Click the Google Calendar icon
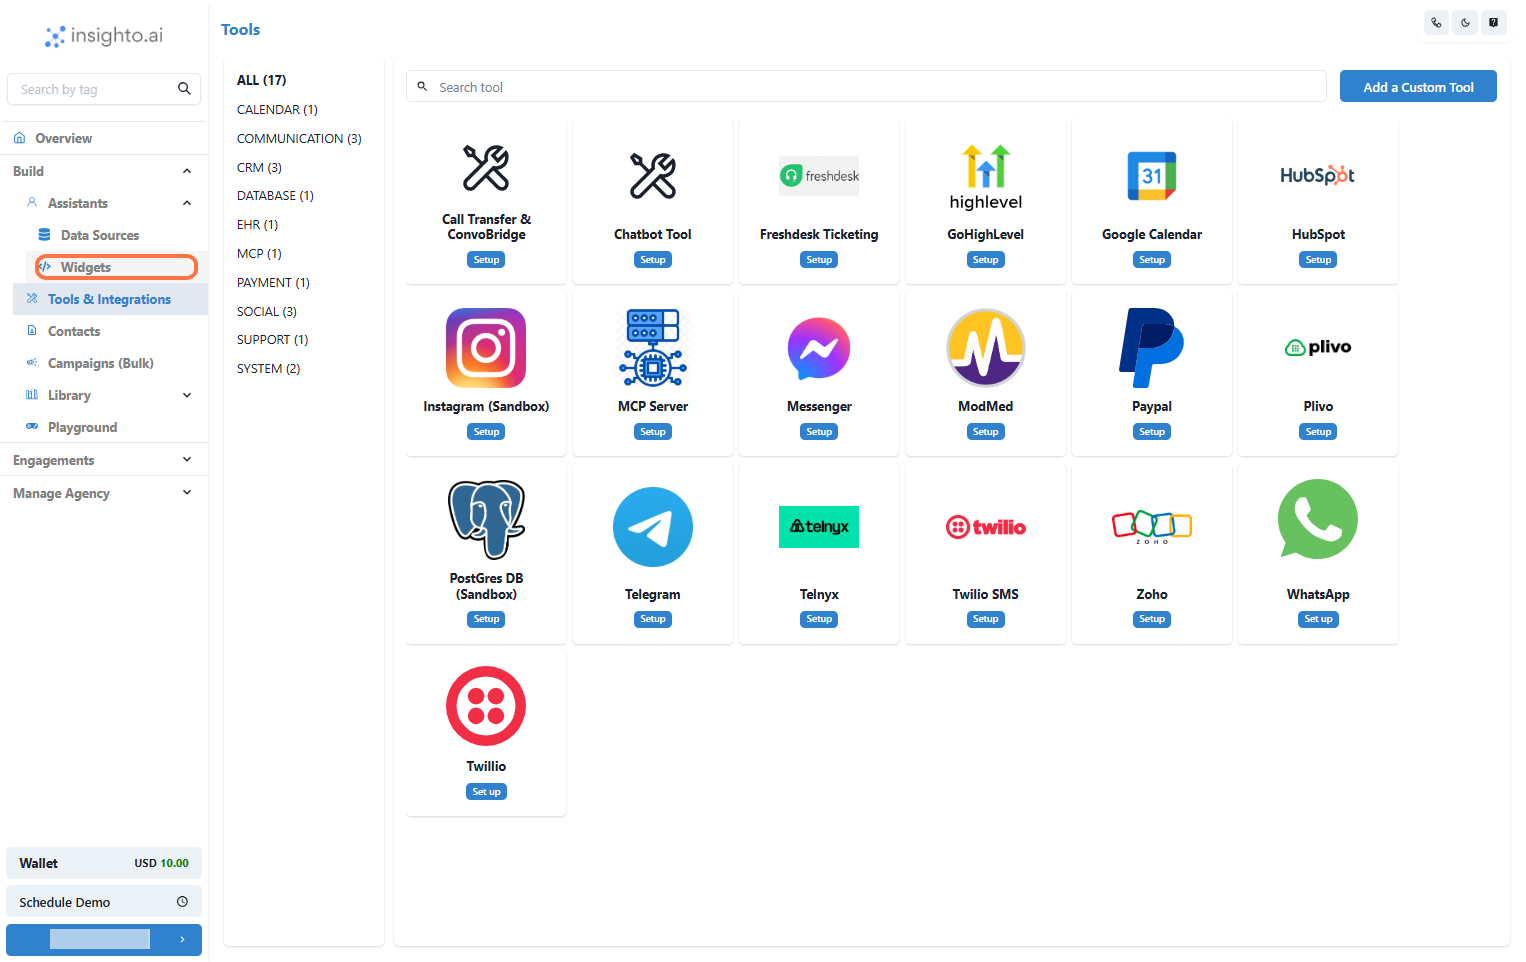The width and height of the screenshot is (1526, 962). (x=1152, y=176)
